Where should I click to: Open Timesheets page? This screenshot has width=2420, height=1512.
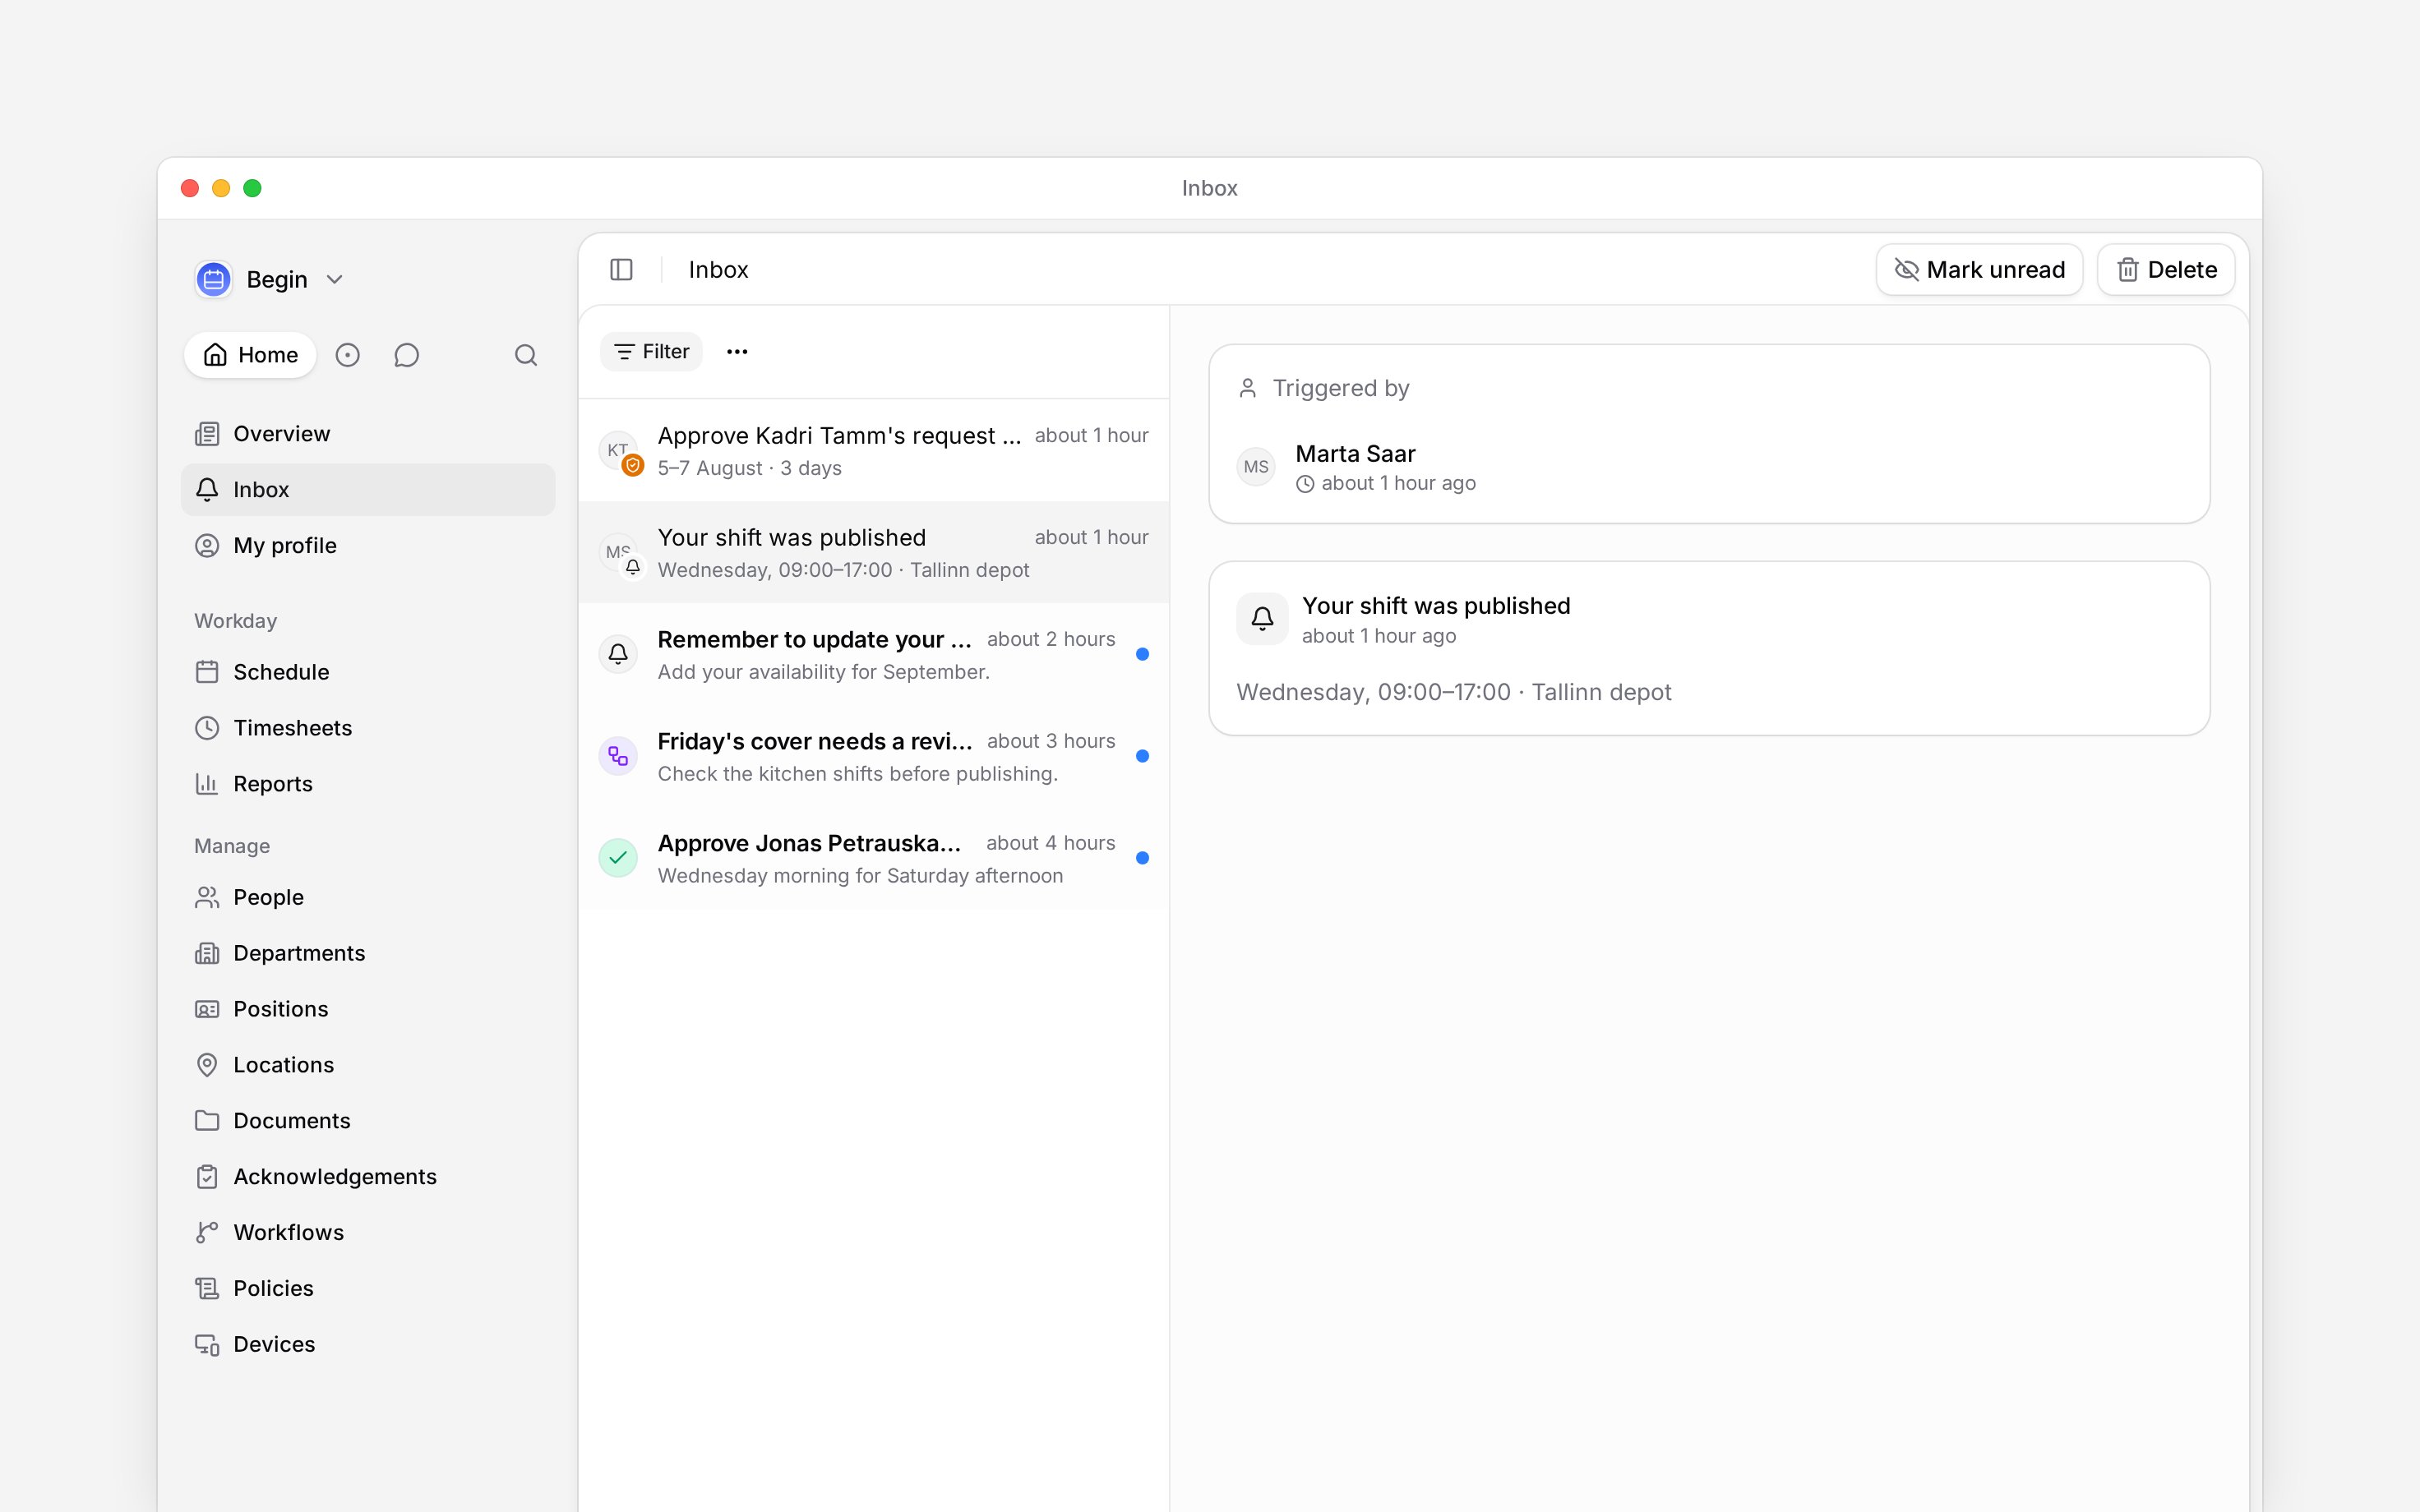(x=368, y=728)
